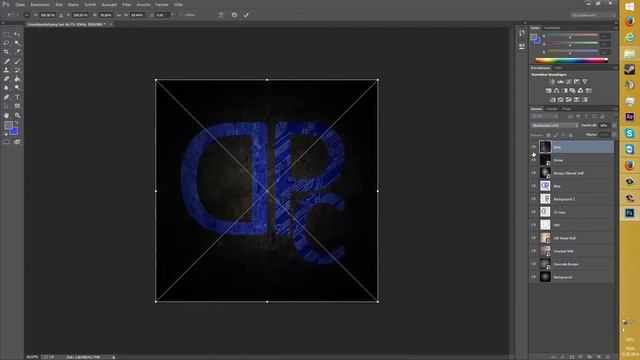This screenshot has height=360, width=640.
Task: Add a Channel Mixer adjustment layer
Action: (580, 91)
